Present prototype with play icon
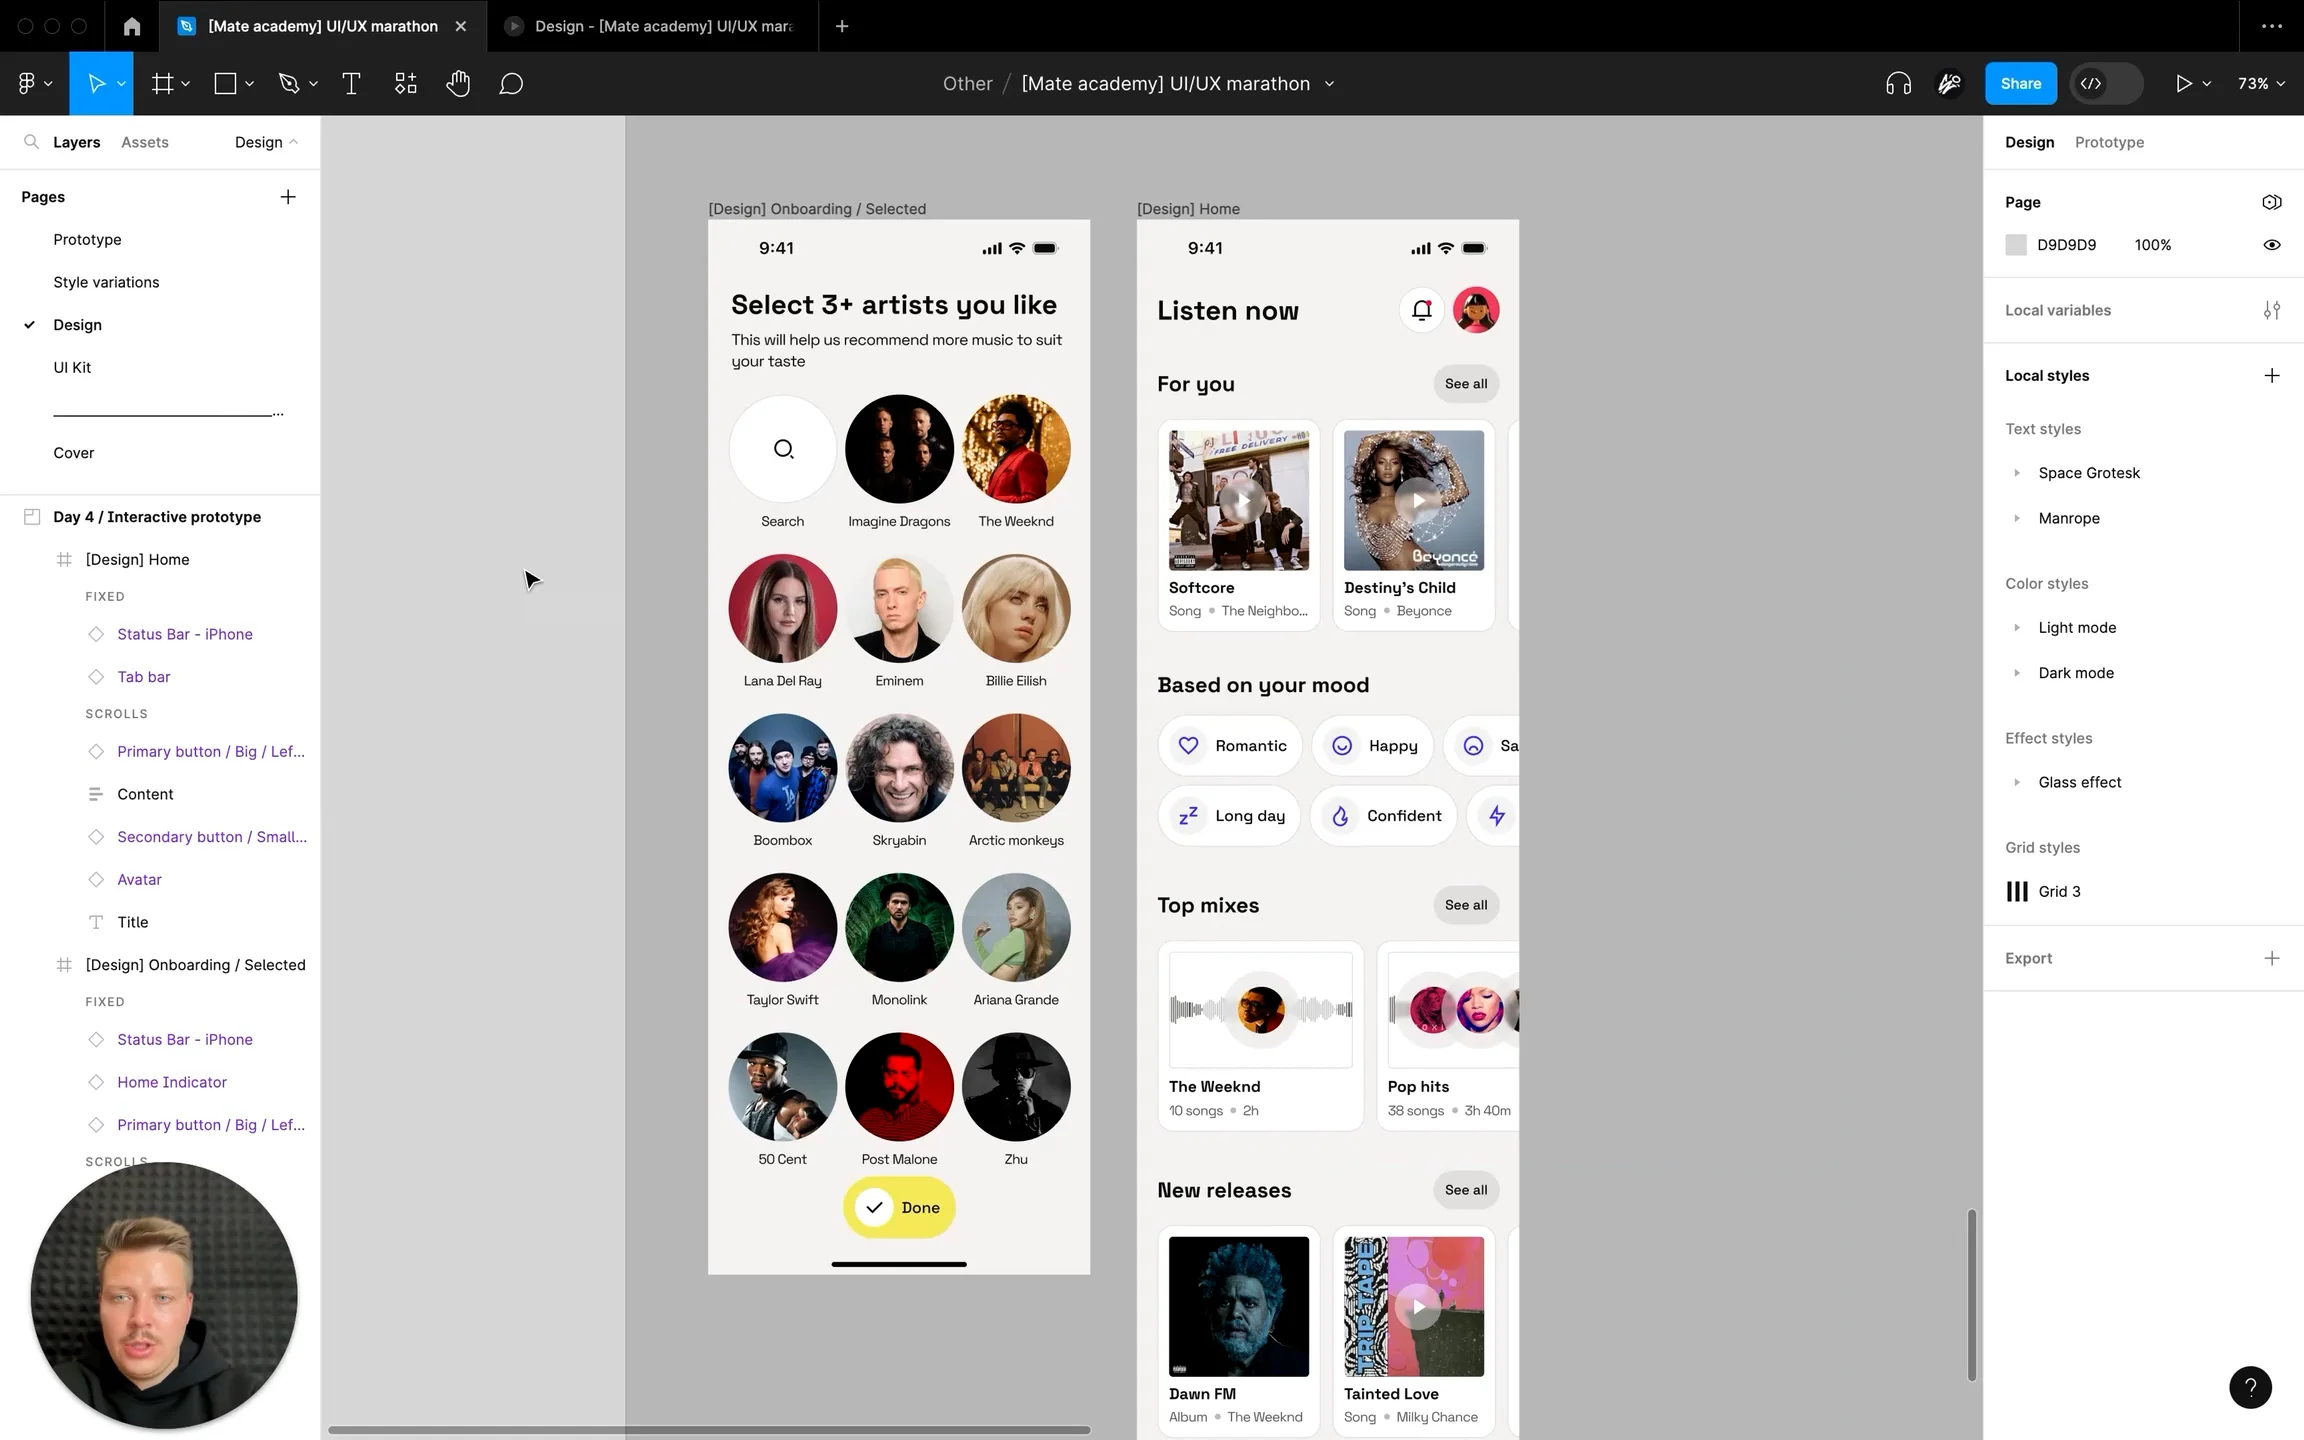Image resolution: width=2304 pixels, height=1440 pixels. [x=2183, y=84]
